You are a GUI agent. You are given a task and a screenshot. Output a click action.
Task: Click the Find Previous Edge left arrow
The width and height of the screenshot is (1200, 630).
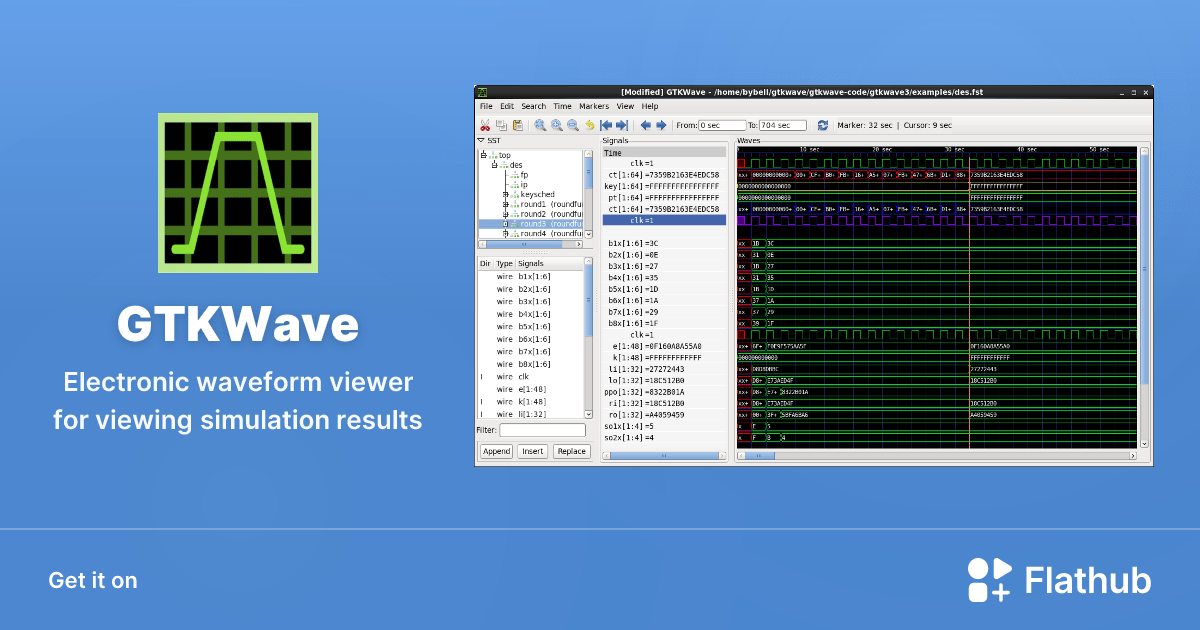tap(645, 125)
